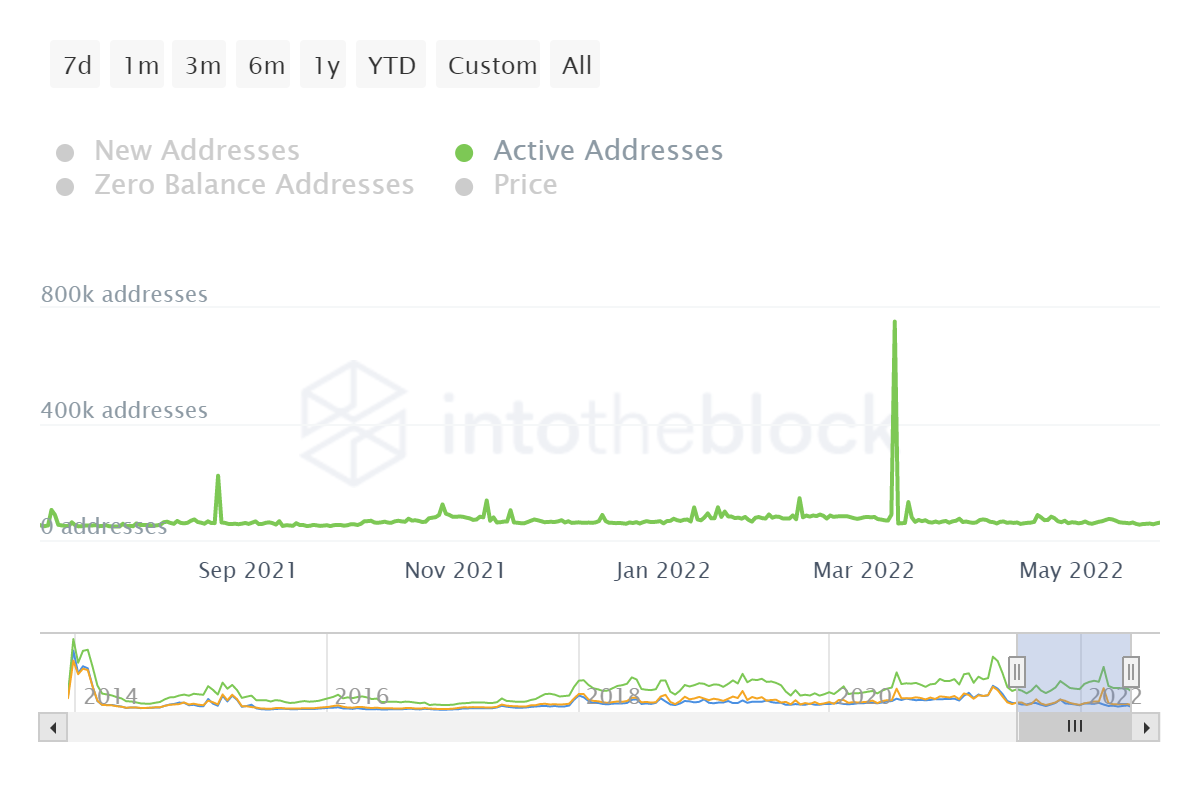Show the 1y time range
This screenshot has width=1200, height=800.
click(324, 66)
